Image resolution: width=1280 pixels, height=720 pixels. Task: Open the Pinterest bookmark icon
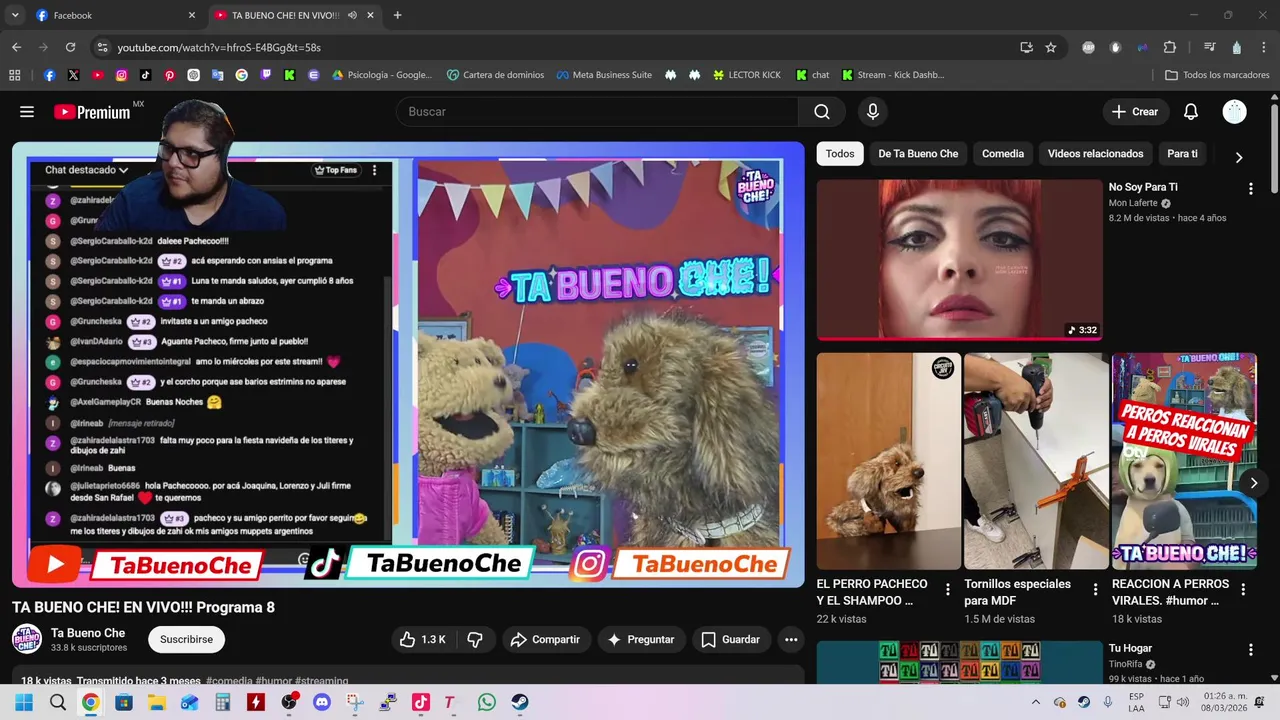click(x=169, y=75)
